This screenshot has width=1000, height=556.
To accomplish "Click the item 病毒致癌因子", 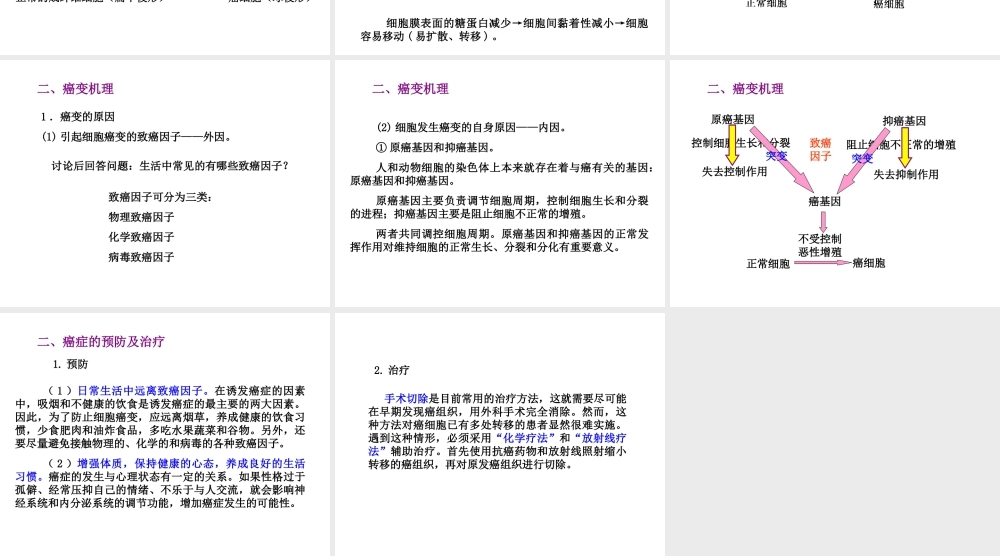I will tap(142, 257).
